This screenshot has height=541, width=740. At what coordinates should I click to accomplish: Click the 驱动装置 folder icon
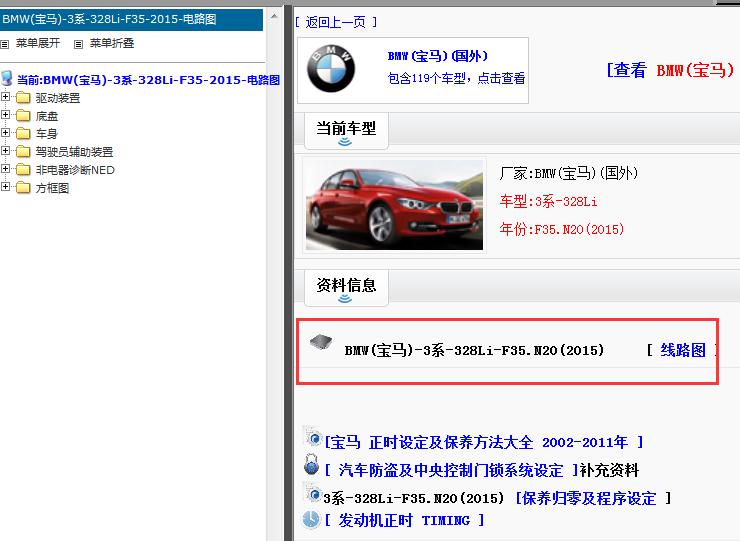[23, 98]
